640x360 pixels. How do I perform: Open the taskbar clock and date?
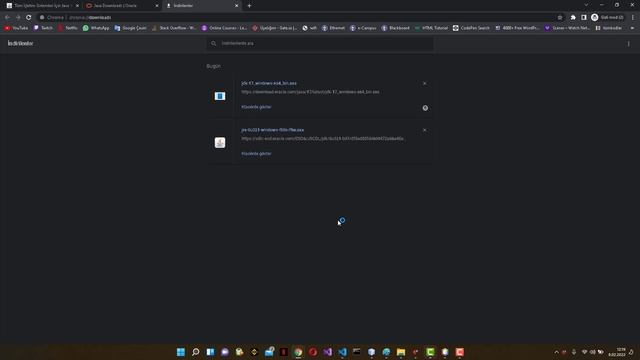(617, 352)
